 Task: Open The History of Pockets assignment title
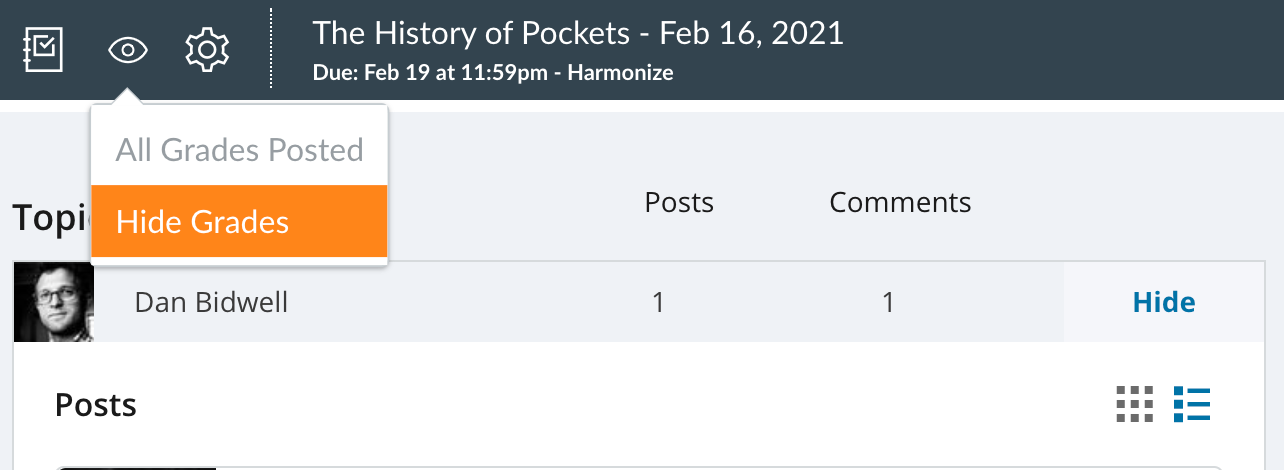[x=578, y=33]
